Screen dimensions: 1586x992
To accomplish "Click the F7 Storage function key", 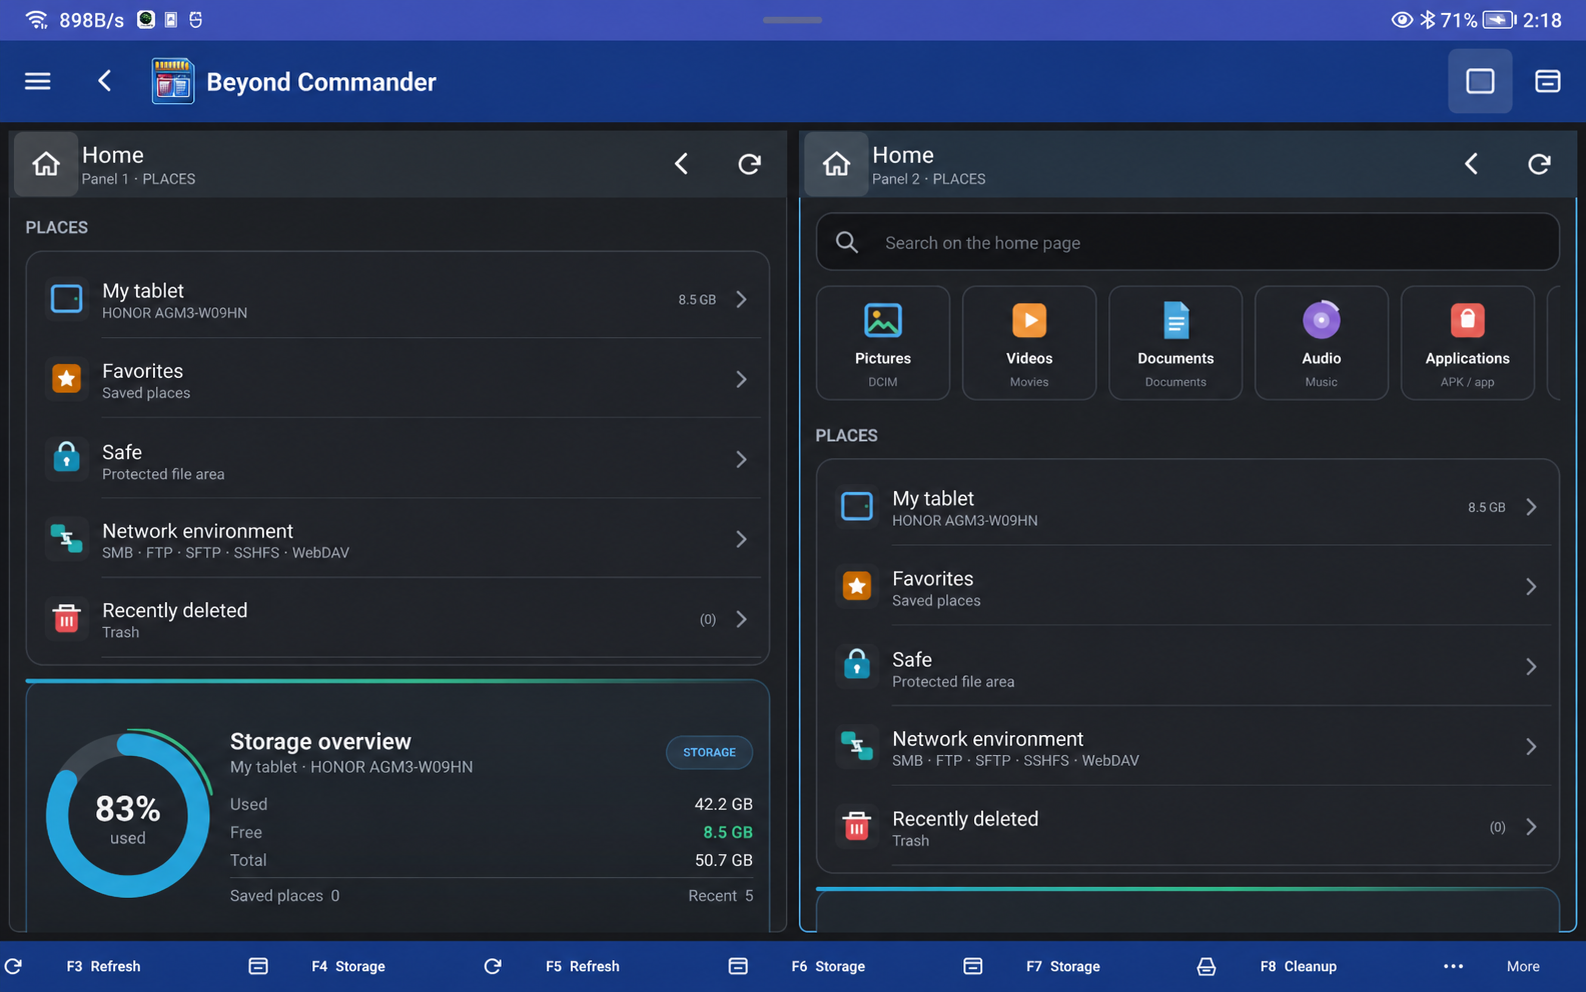I will point(1063,966).
